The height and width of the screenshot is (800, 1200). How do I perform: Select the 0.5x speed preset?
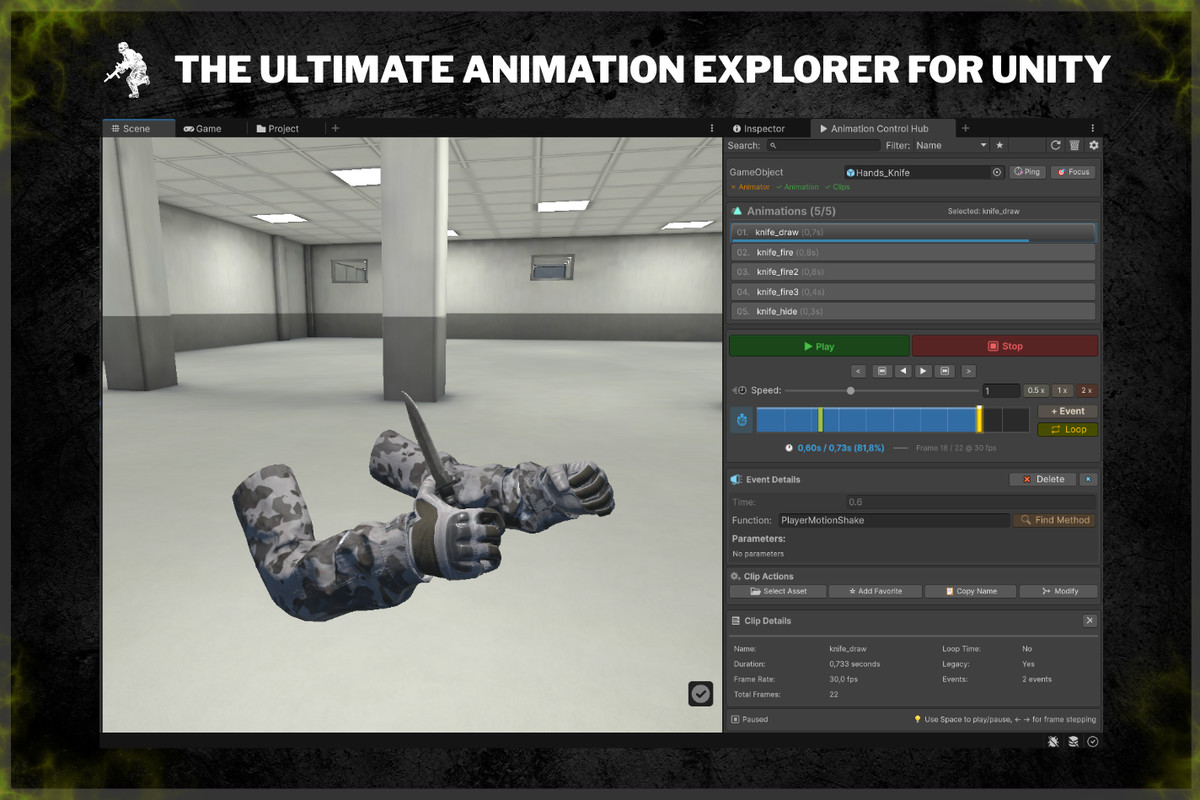1036,390
